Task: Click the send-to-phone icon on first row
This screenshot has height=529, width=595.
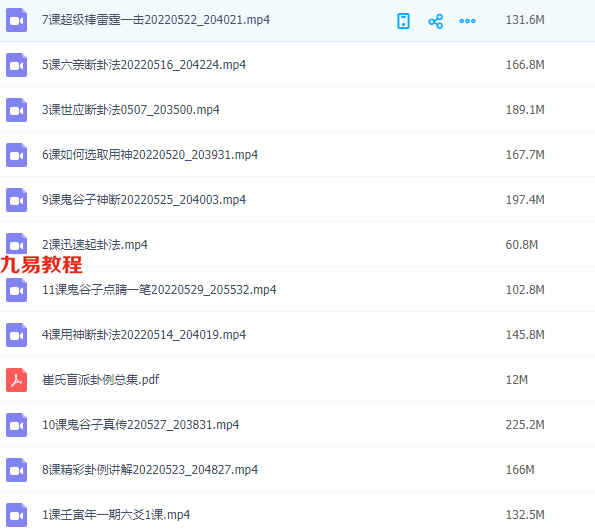Action: (403, 21)
